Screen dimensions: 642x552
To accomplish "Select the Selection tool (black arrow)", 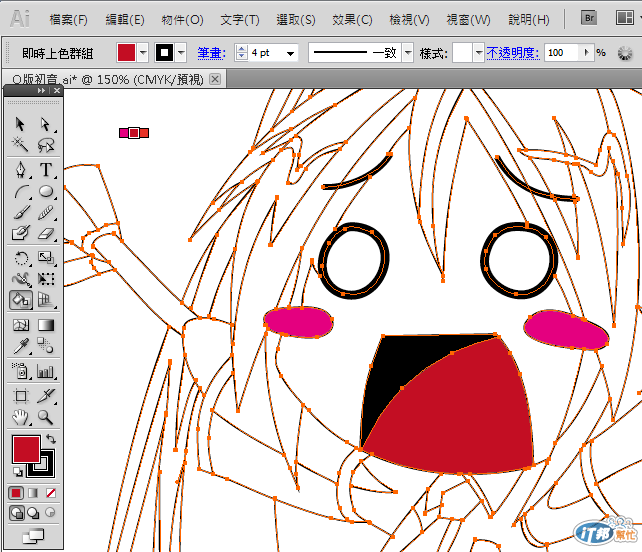I will 20,124.
